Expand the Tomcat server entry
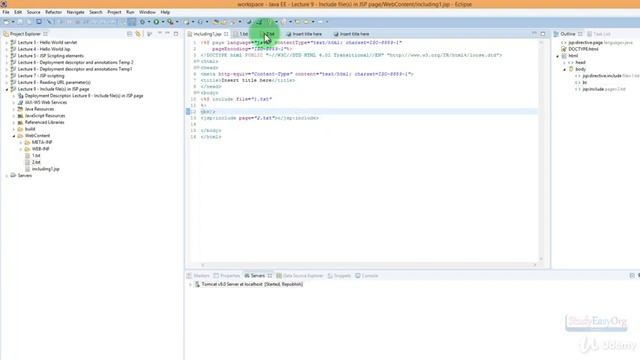This screenshot has height=360, width=640. [190, 284]
